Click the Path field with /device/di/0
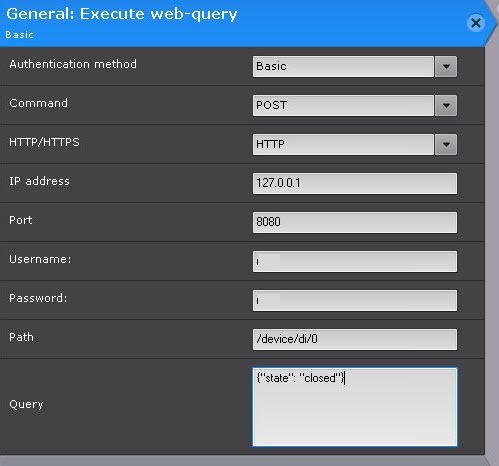This screenshot has height=466, width=499. 355,339
